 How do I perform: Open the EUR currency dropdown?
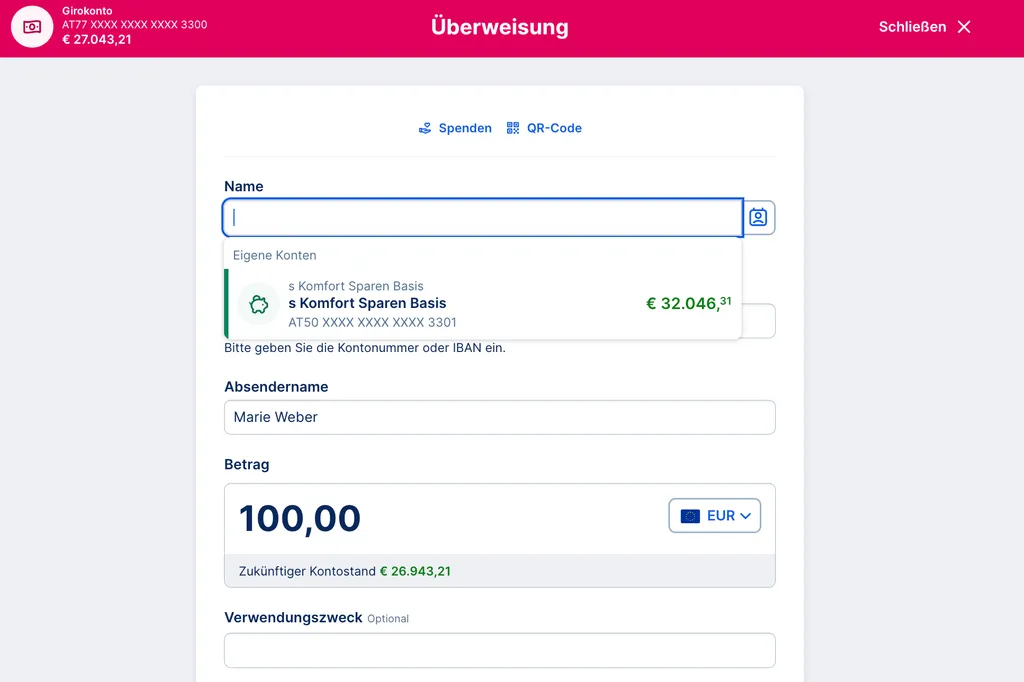[x=714, y=515]
